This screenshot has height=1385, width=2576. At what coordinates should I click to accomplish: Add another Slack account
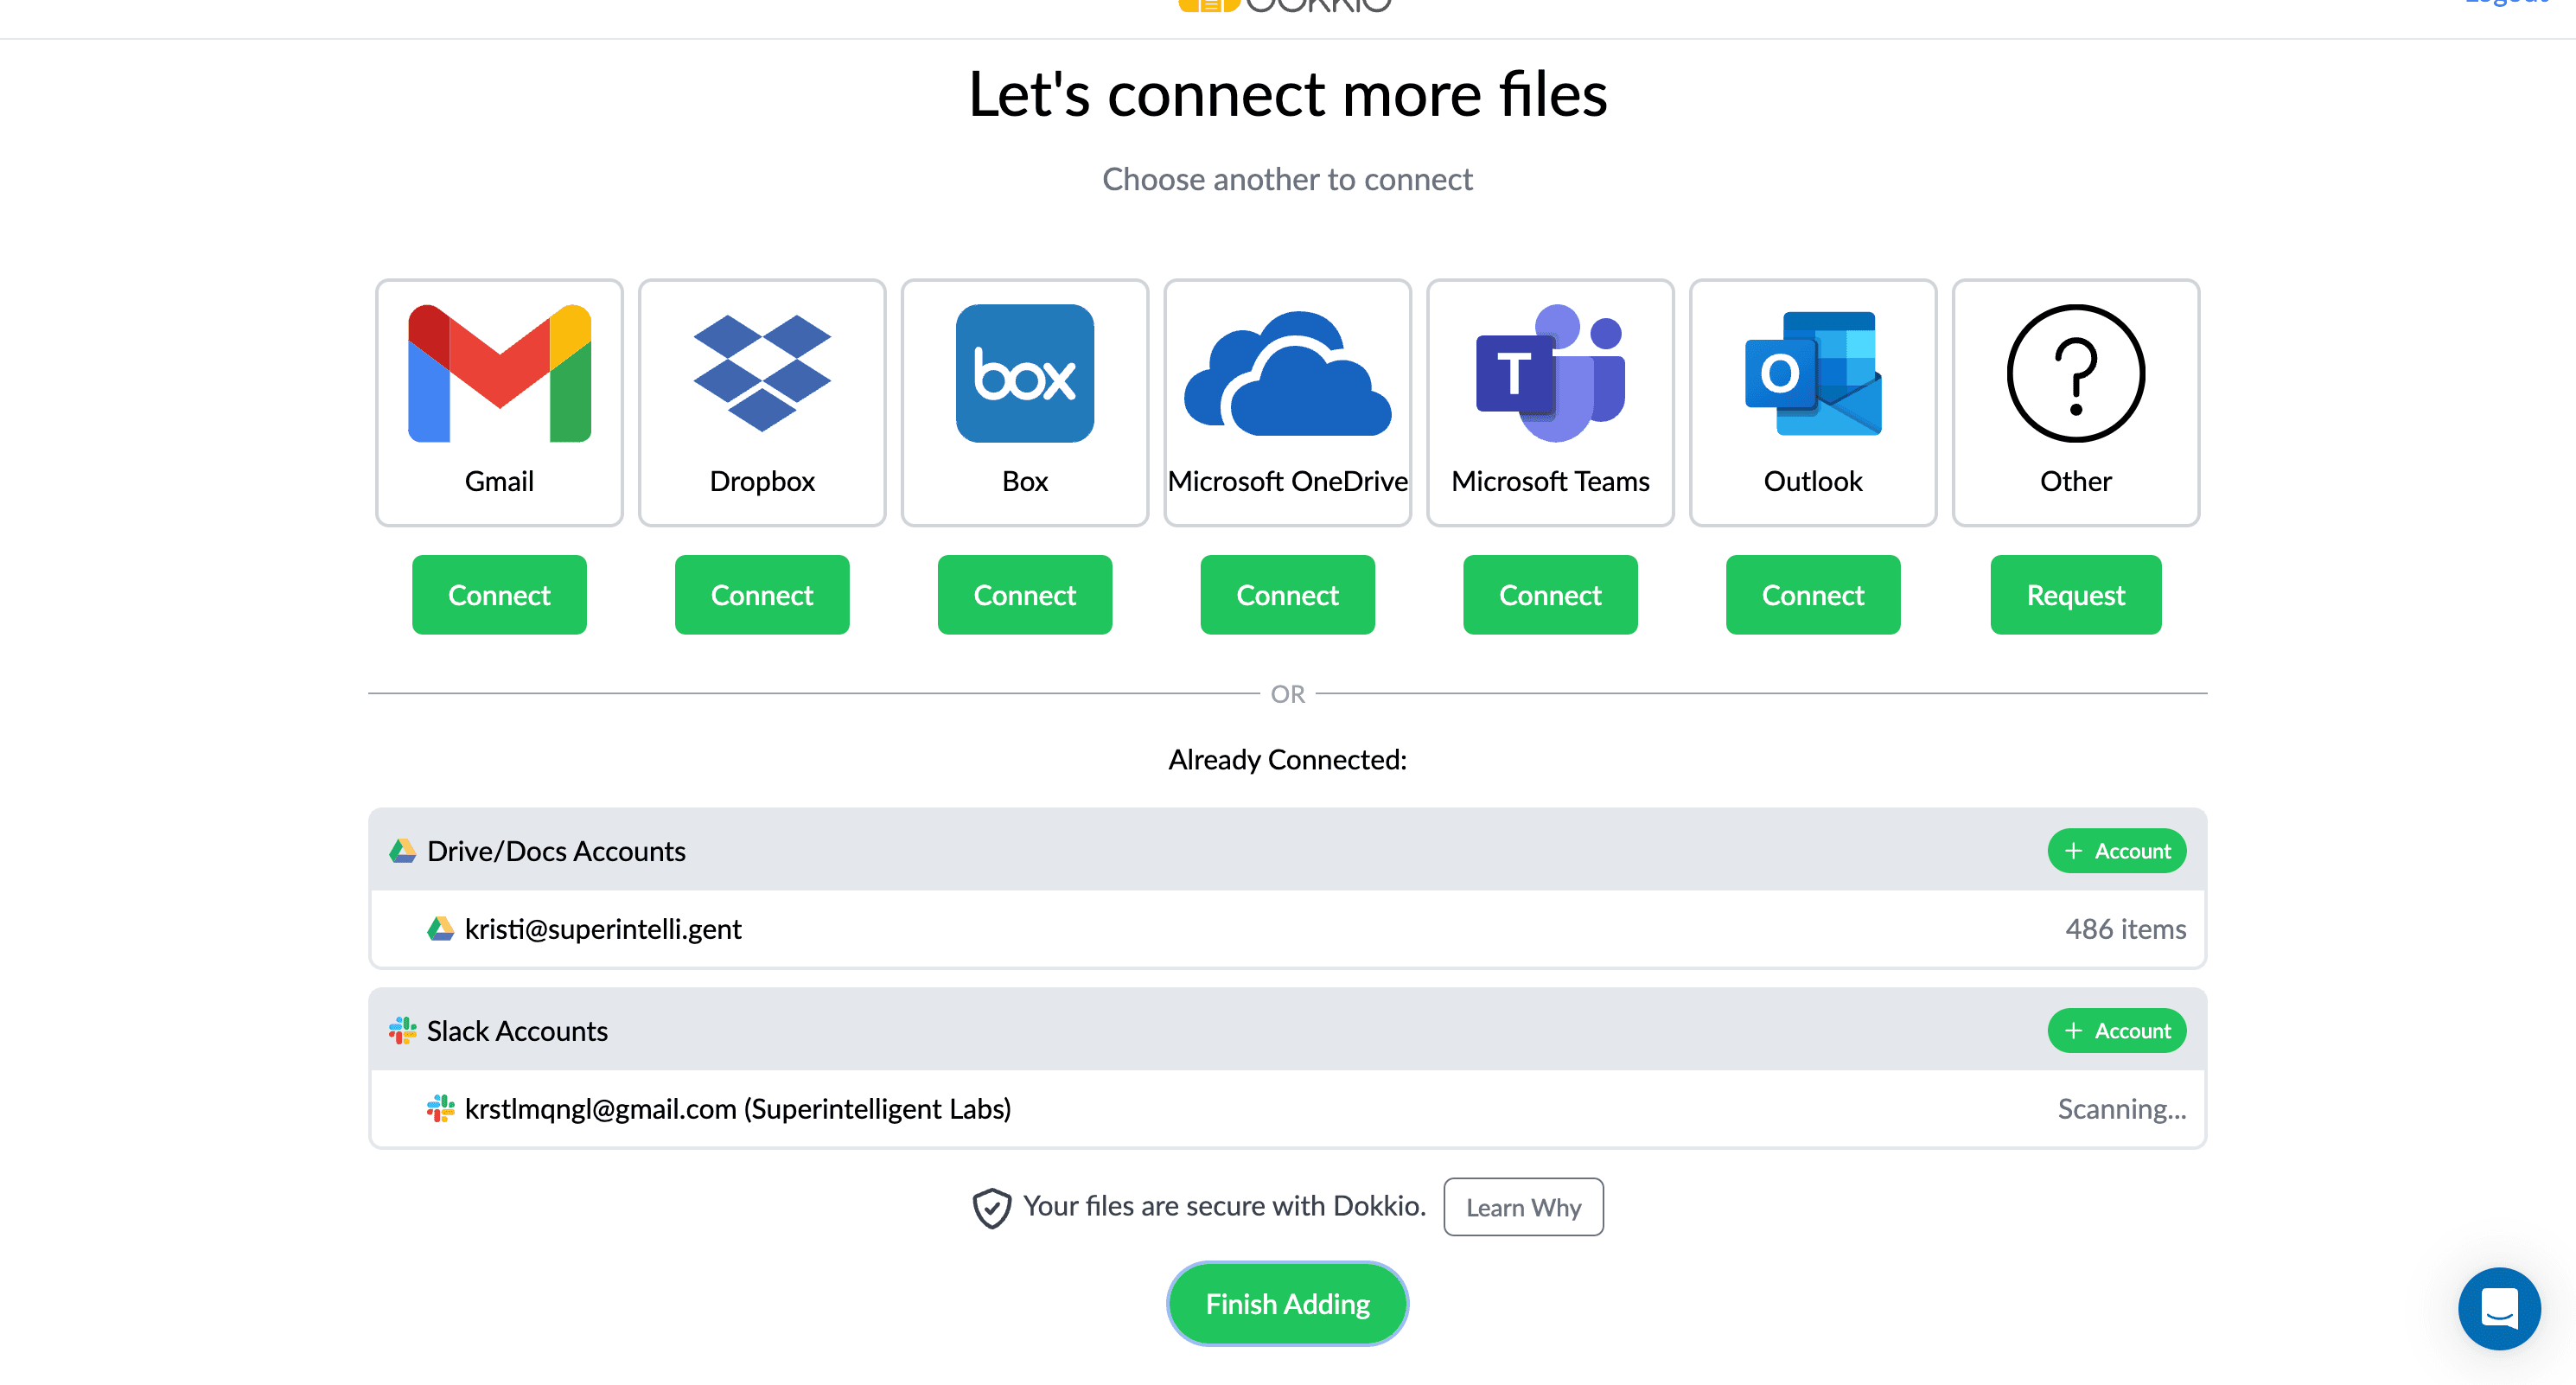pyautogui.click(x=2117, y=1031)
